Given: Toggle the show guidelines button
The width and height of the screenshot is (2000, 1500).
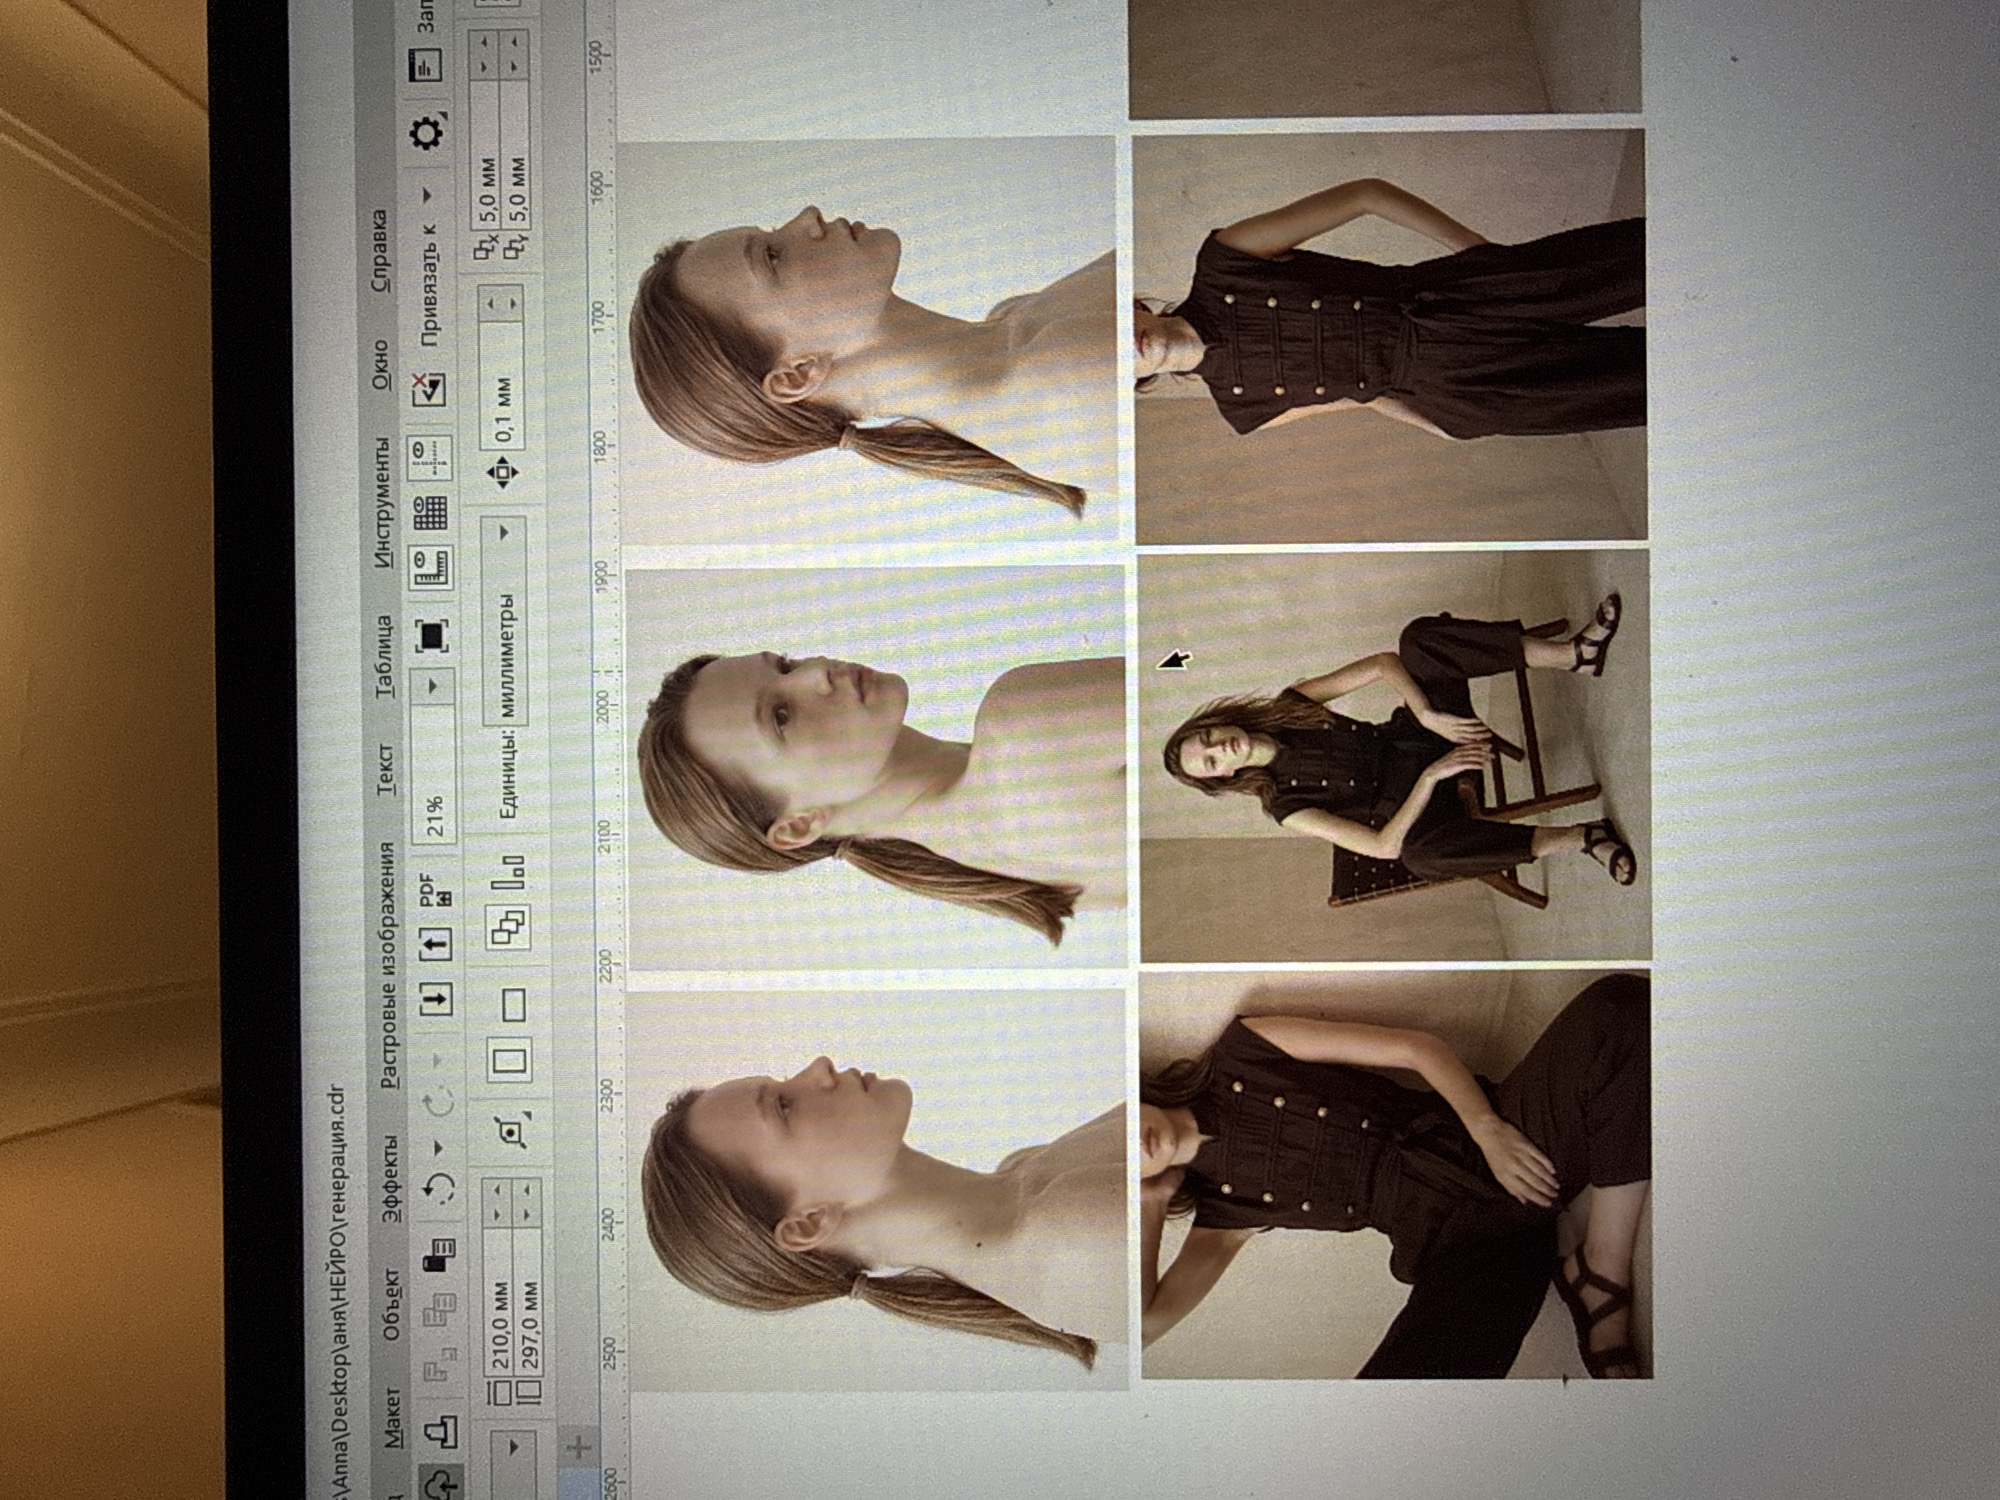Looking at the screenshot, I should click(430, 456).
